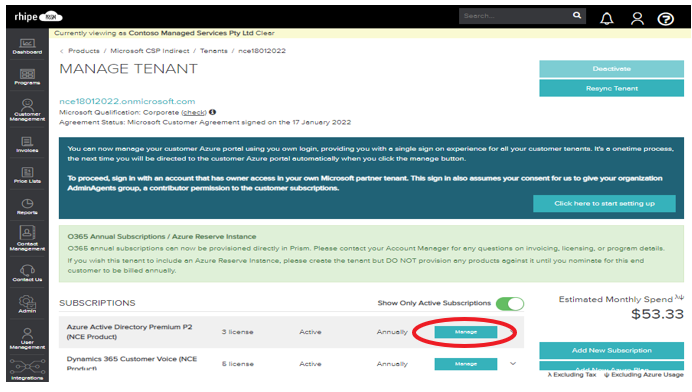This screenshot has height=392, width=692.
Task: Go to Microsoft CSP Indirect breadcrumb
Action: coord(150,51)
